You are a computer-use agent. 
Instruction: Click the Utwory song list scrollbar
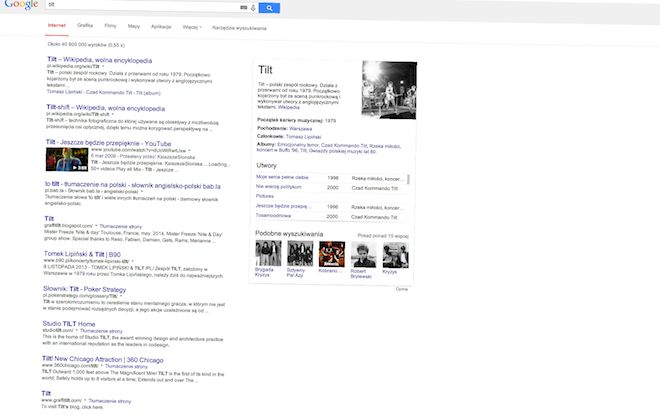coord(408,179)
